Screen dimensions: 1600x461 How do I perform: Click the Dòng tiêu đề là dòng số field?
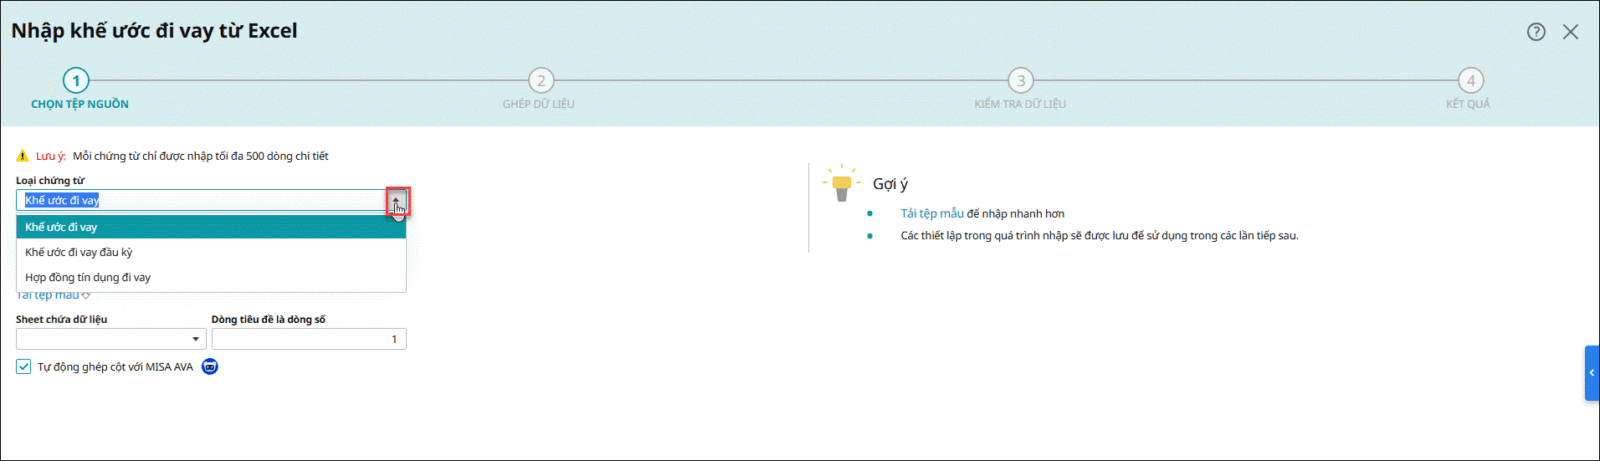pyautogui.click(x=308, y=339)
